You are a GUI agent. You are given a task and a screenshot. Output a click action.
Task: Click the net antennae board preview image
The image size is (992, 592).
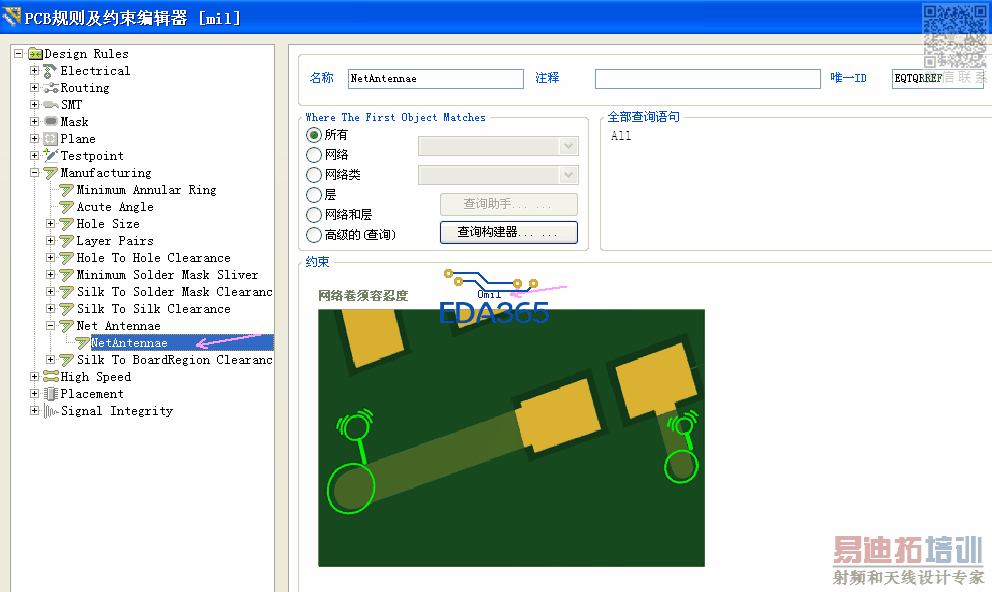pos(511,438)
